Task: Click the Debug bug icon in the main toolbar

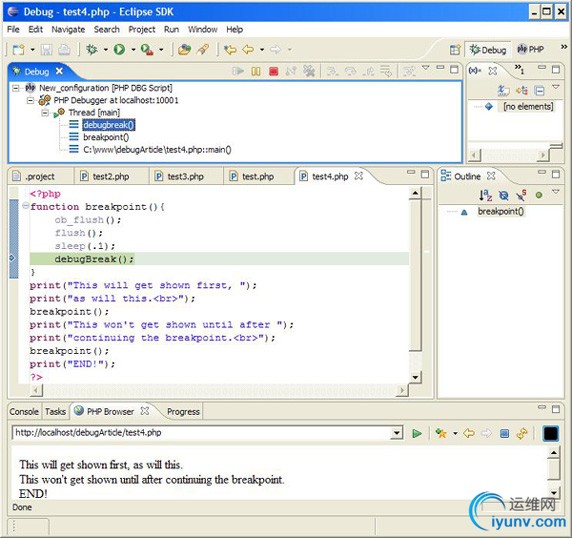Action: point(92,49)
